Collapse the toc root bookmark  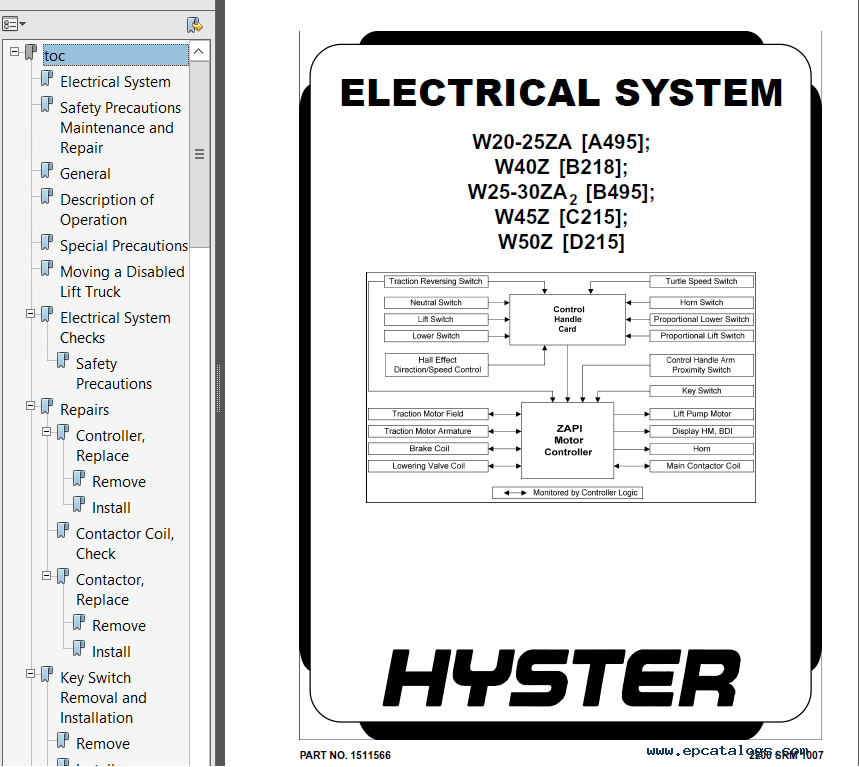click(x=15, y=51)
